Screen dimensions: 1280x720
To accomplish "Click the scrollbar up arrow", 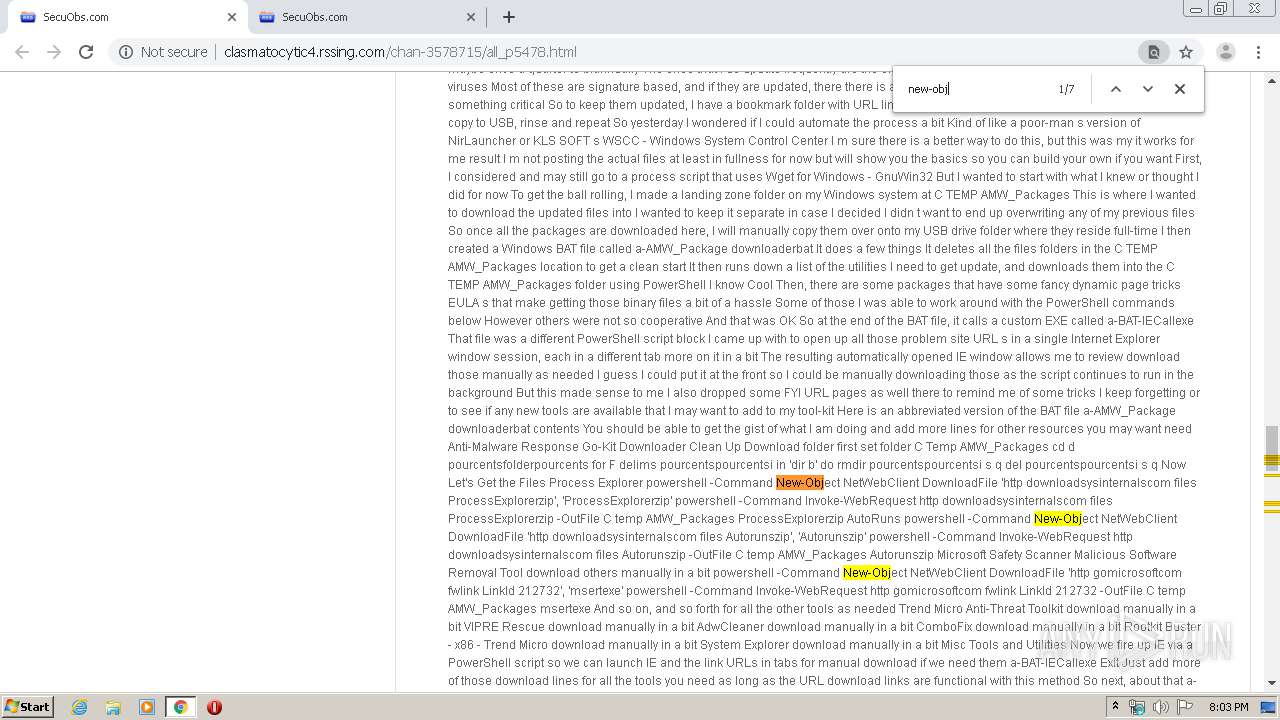I will (x=1272, y=79).
